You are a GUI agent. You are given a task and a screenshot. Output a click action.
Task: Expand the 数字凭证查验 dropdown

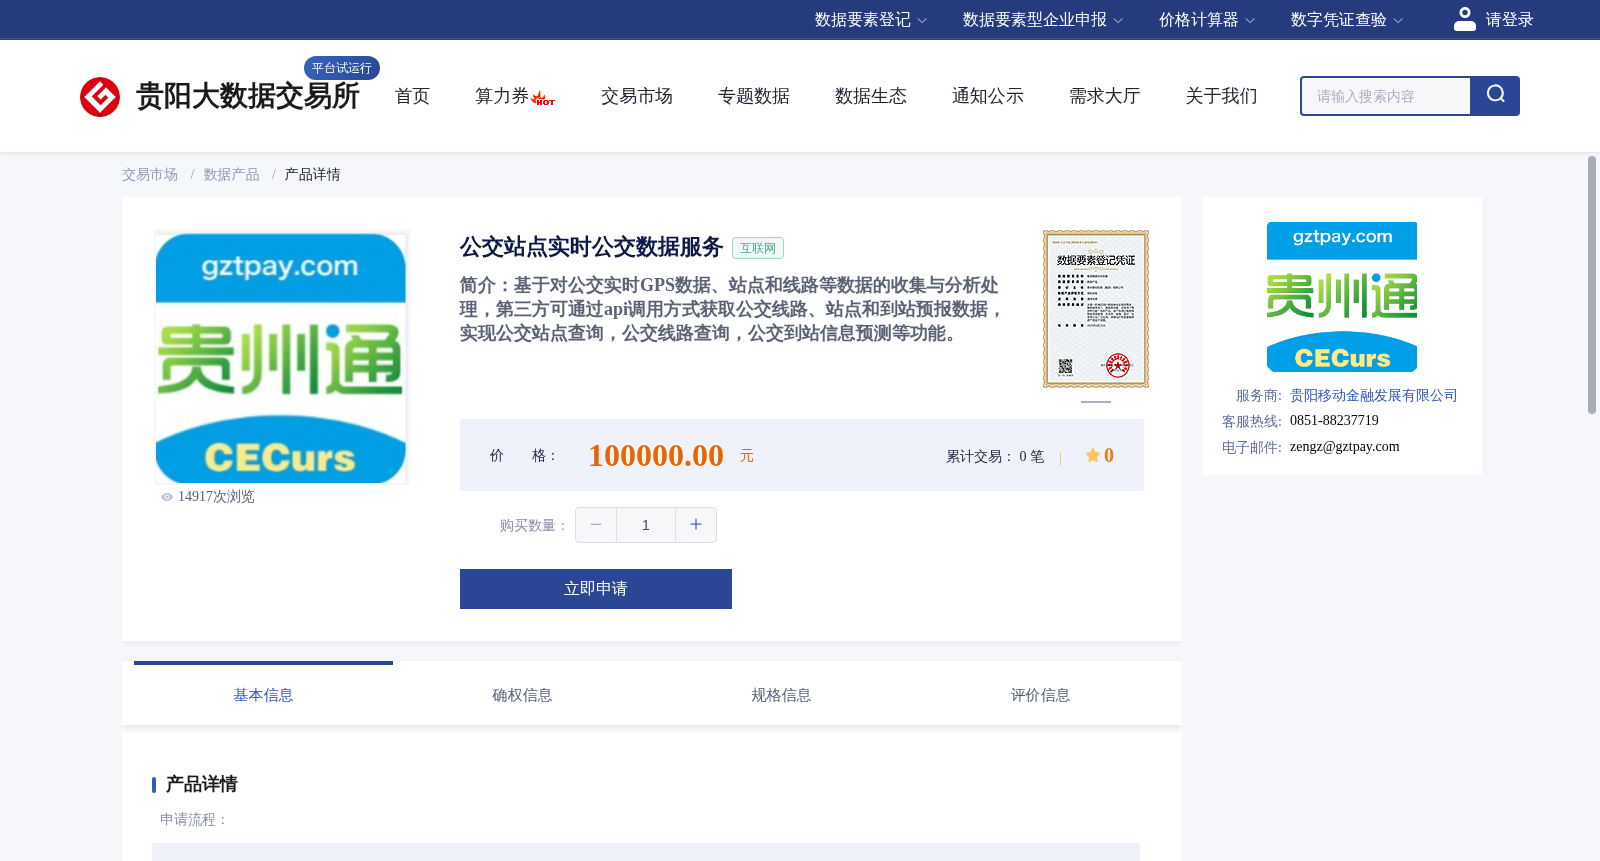coord(1347,20)
